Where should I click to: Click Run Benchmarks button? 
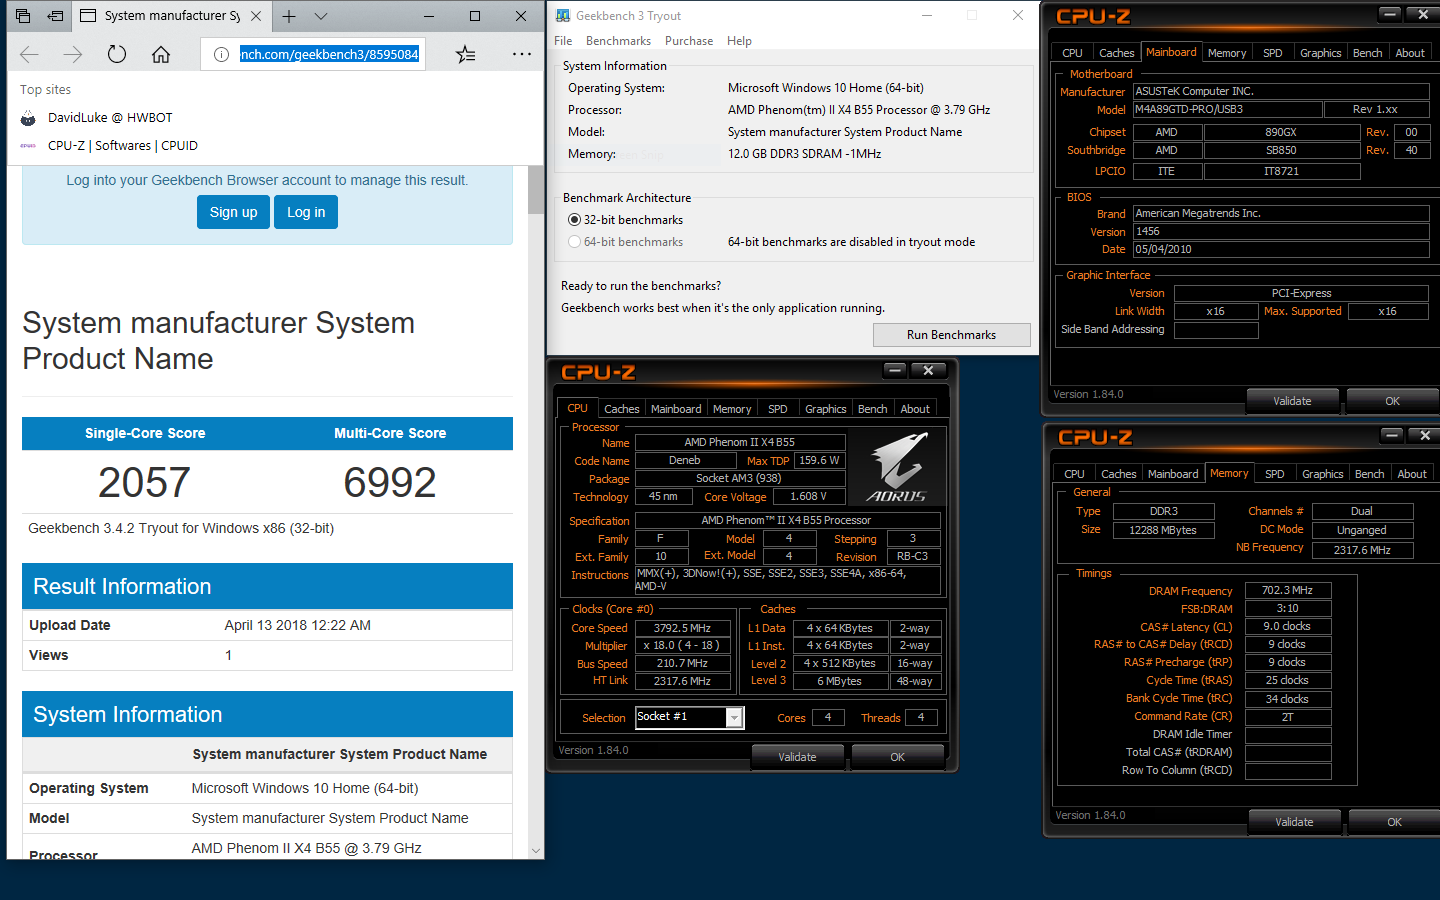(x=951, y=335)
